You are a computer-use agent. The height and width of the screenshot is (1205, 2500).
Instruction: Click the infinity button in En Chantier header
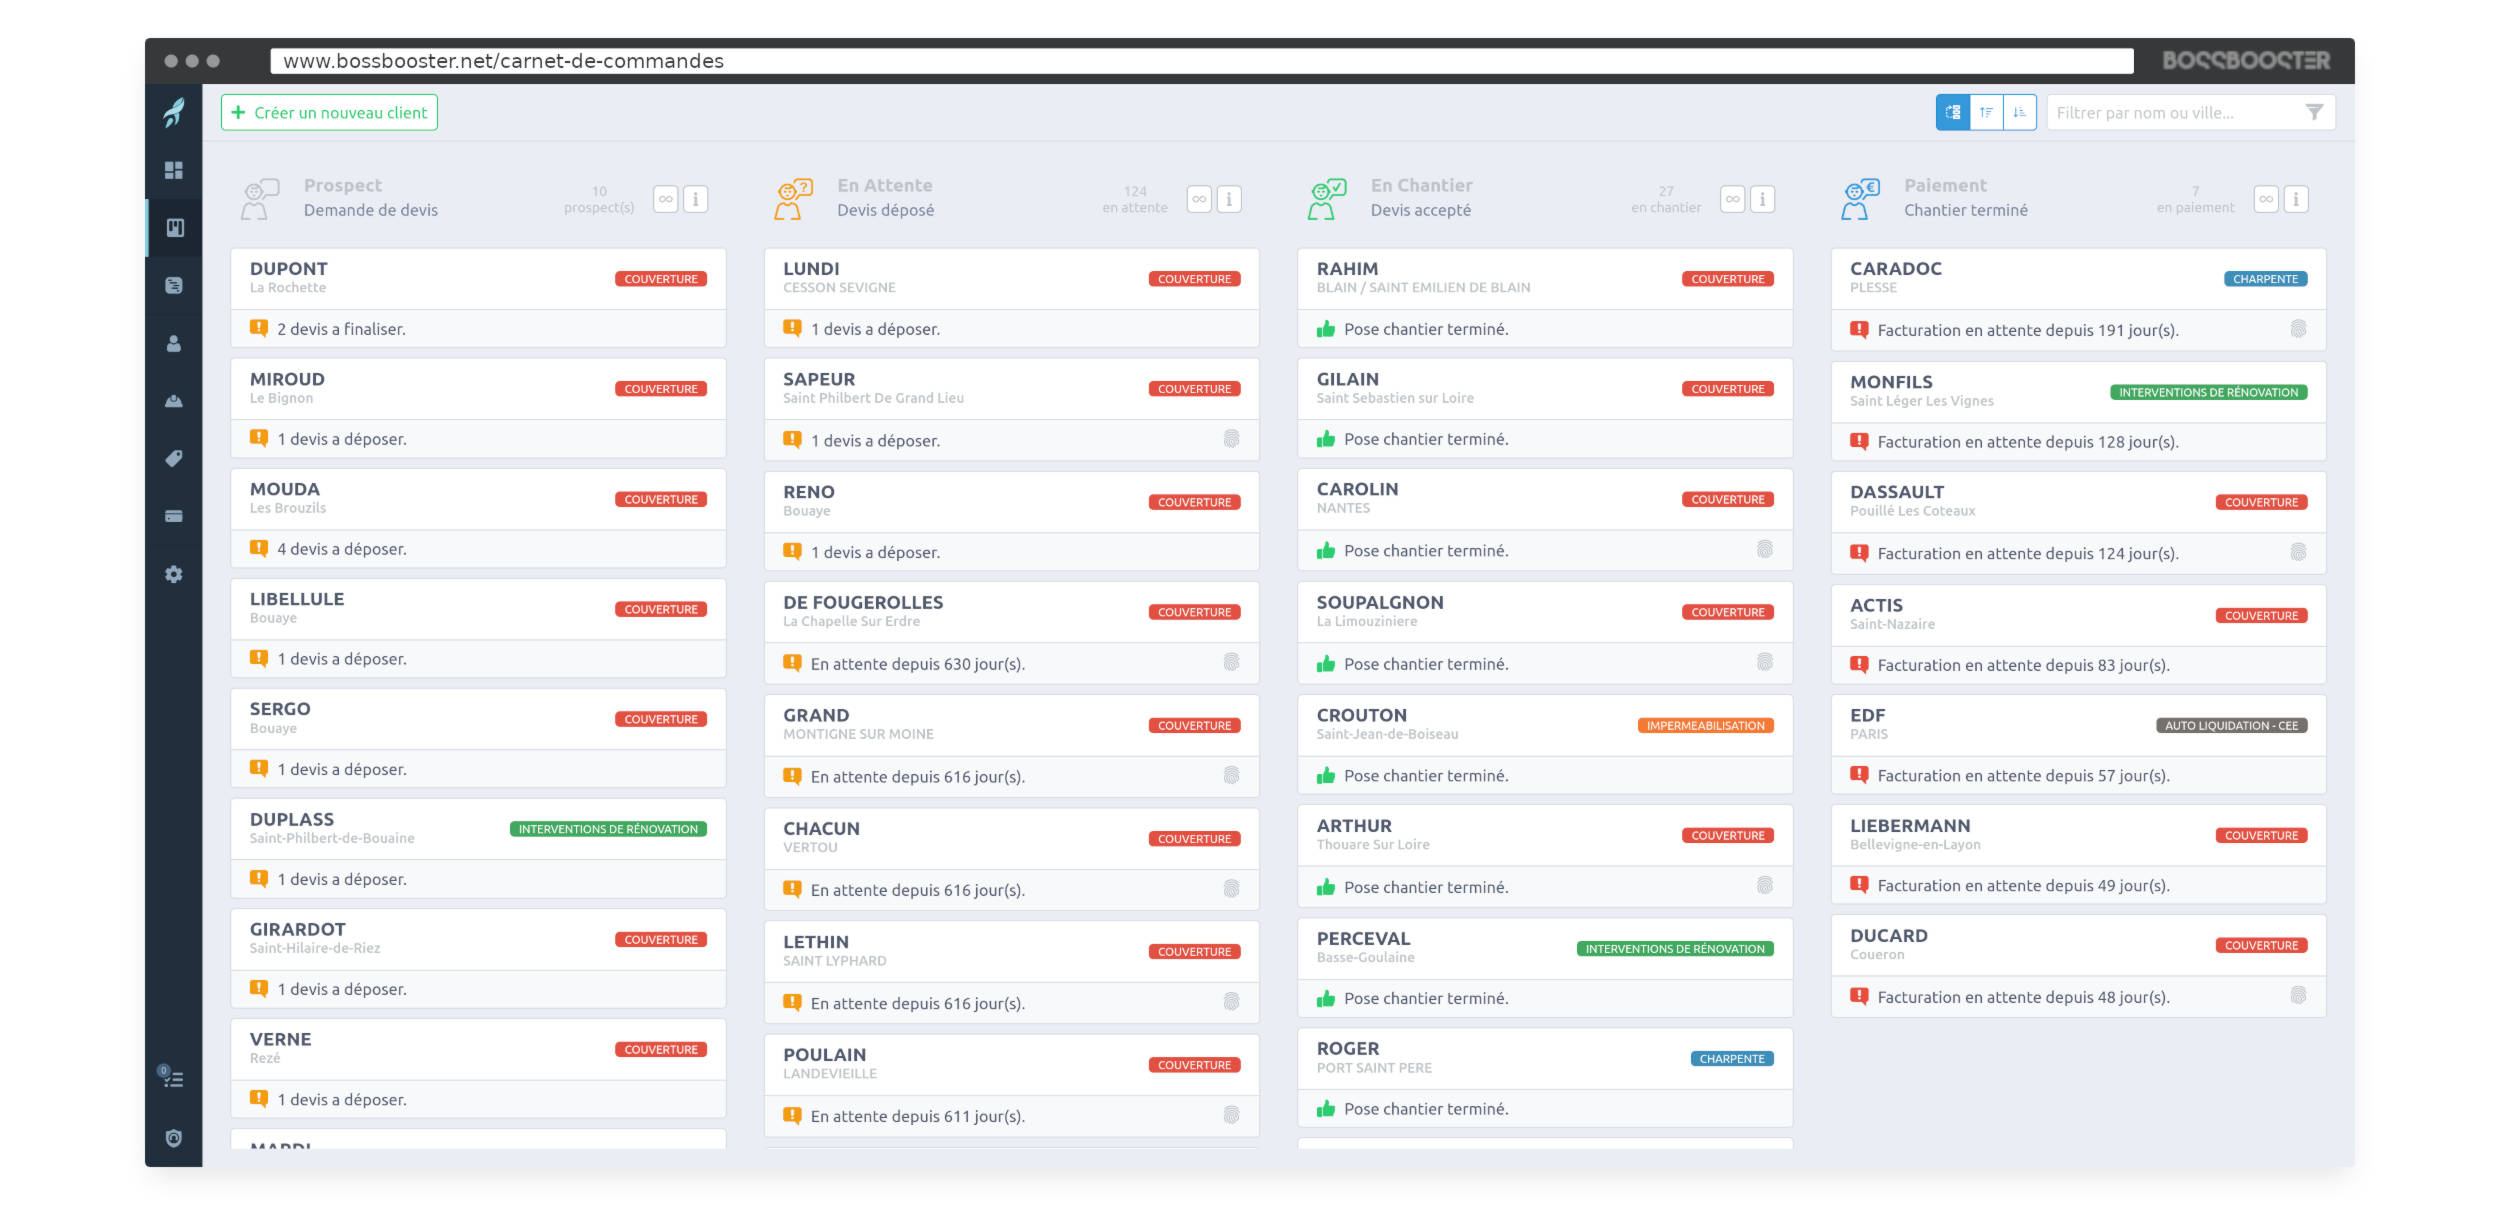1733,199
